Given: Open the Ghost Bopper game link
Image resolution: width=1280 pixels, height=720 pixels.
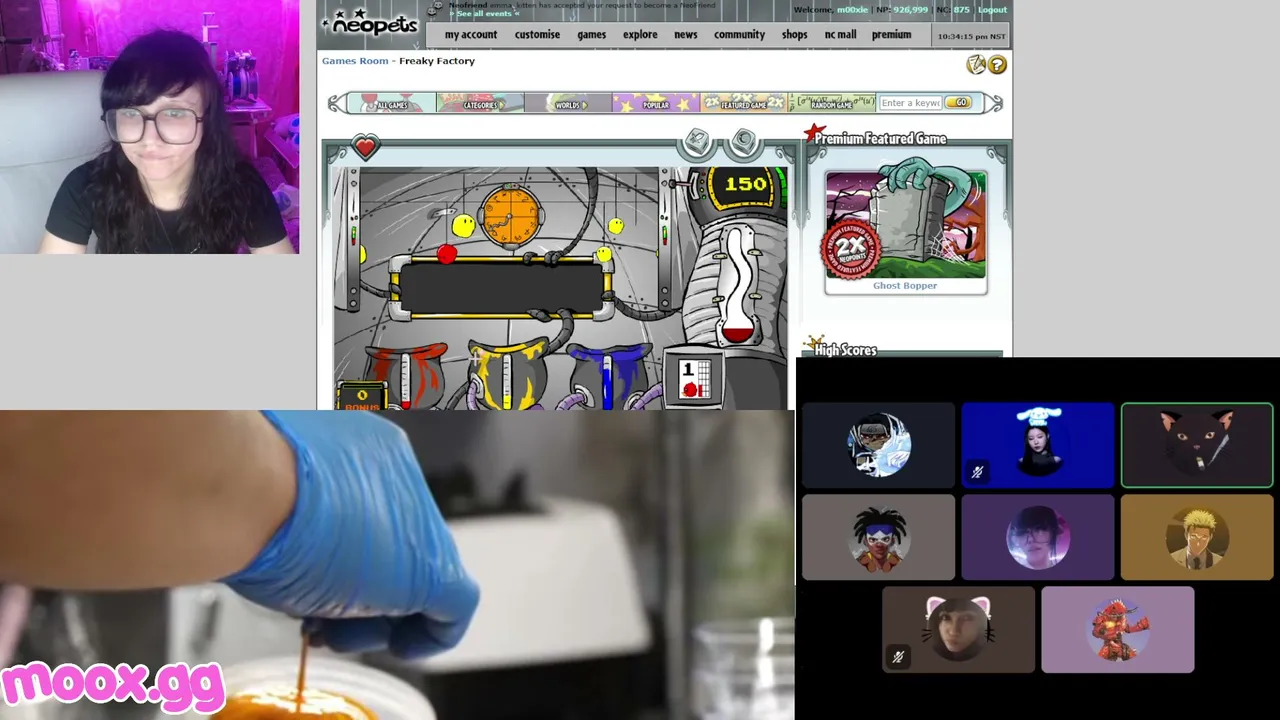Looking at the screenshot, I should pos(905,286).
